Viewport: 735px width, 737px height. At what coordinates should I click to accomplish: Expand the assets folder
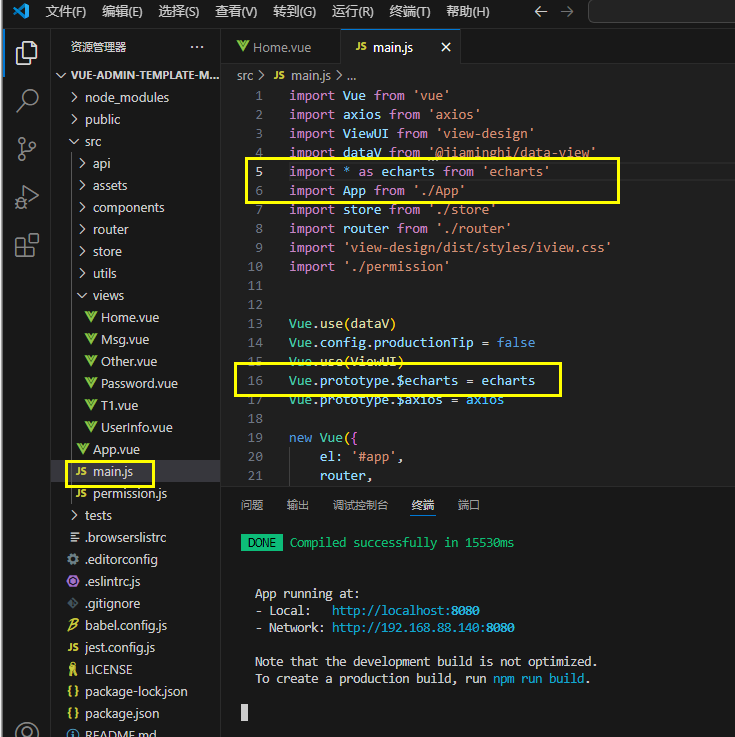point(136,186)
